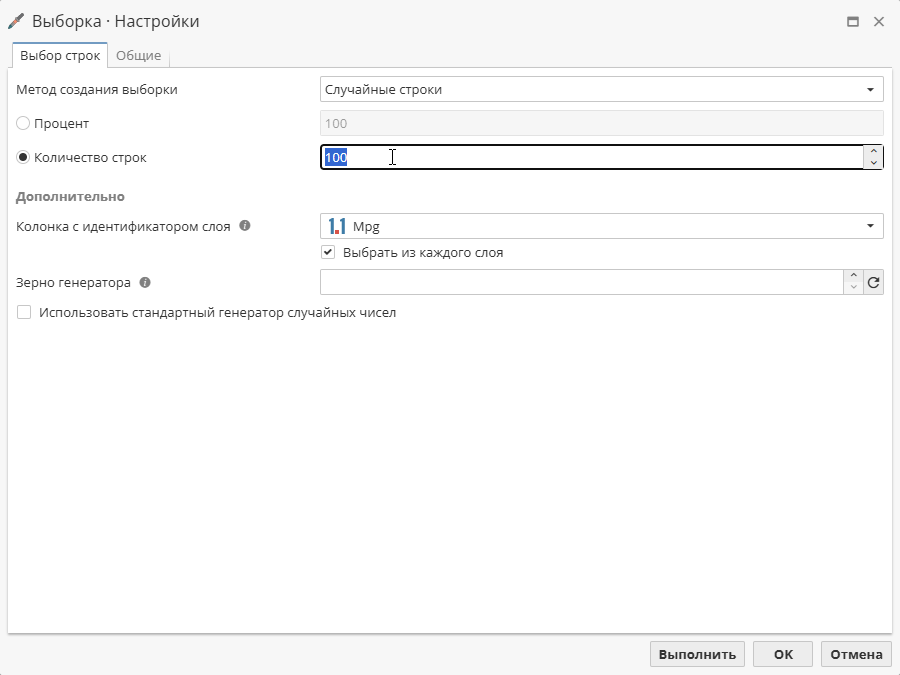Click the refresh icon to regenerate seed
Screen dimensions: 900x675
point(874,282)
